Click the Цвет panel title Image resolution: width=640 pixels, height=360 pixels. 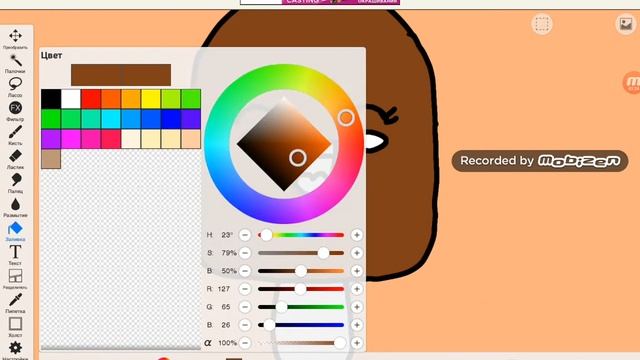[x=51, y=55]
